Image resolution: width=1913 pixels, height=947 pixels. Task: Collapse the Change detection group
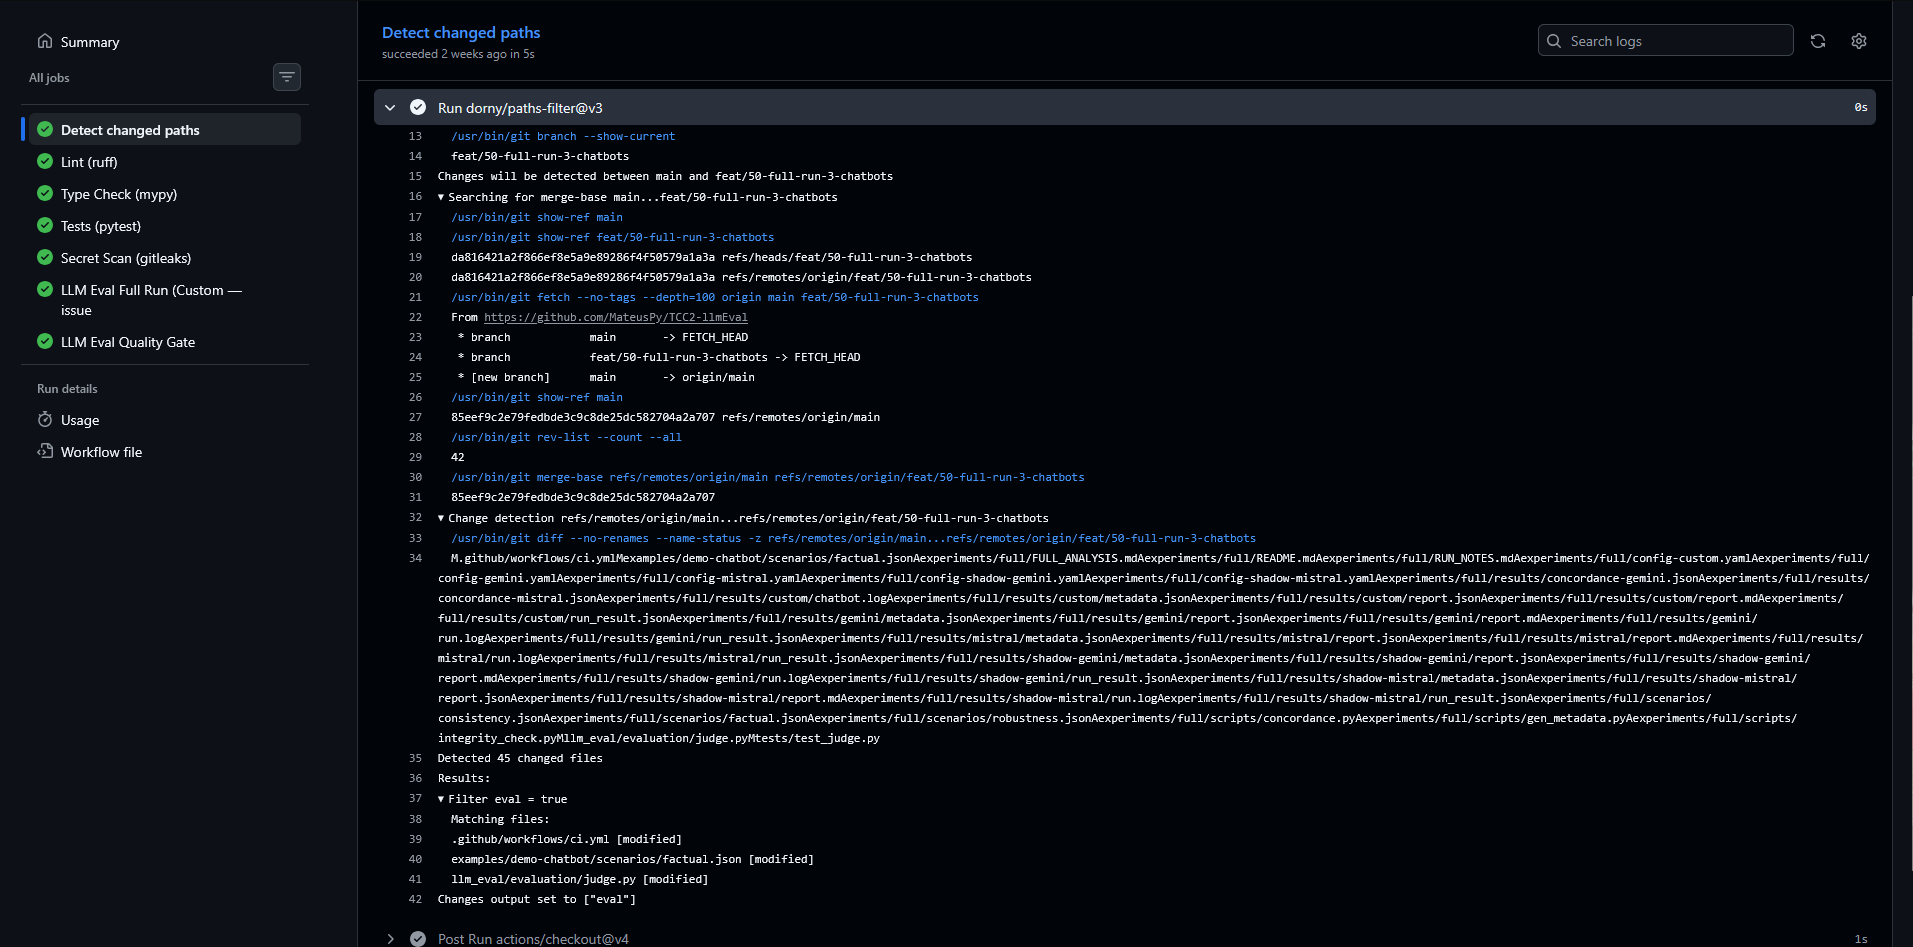pyautogui.click(x=441, y=518)
